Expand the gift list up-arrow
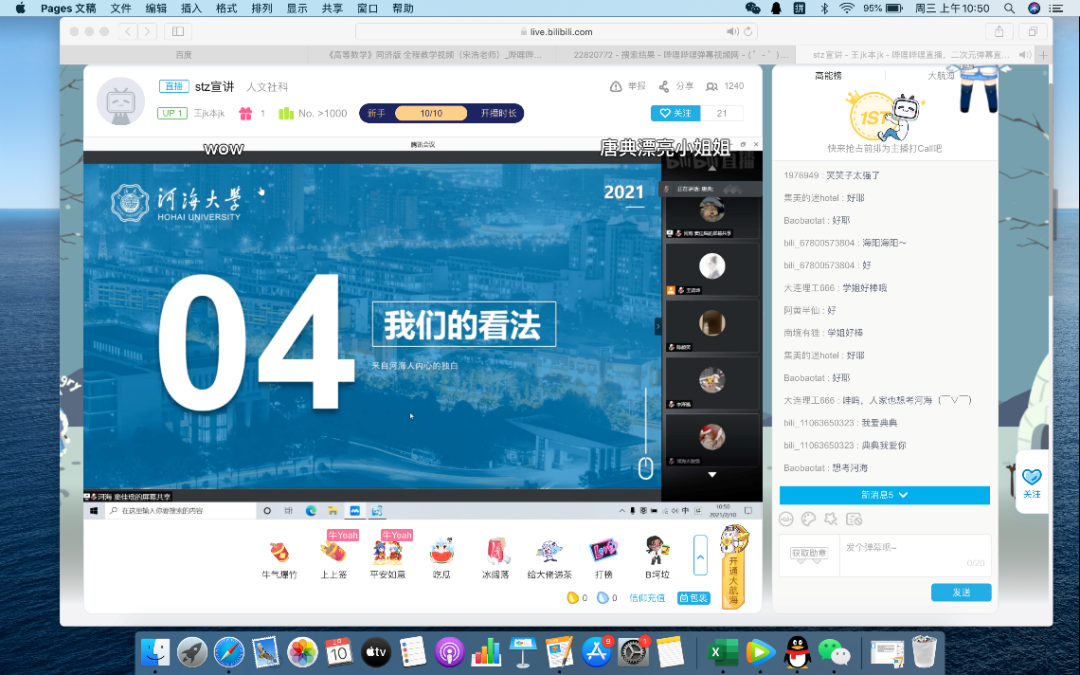 tap(701, 554)
